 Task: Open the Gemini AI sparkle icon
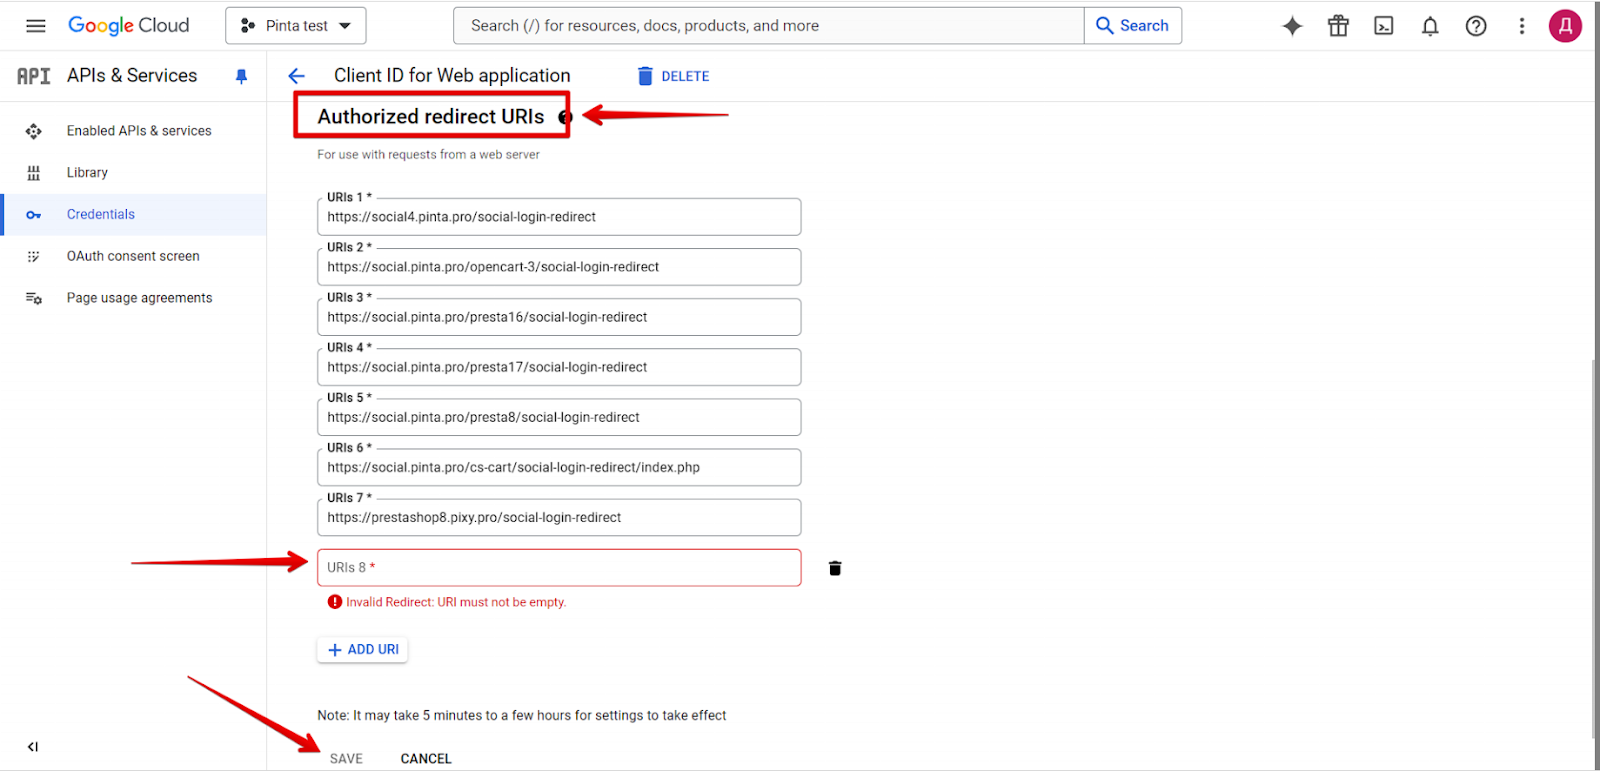point(1292,26)
